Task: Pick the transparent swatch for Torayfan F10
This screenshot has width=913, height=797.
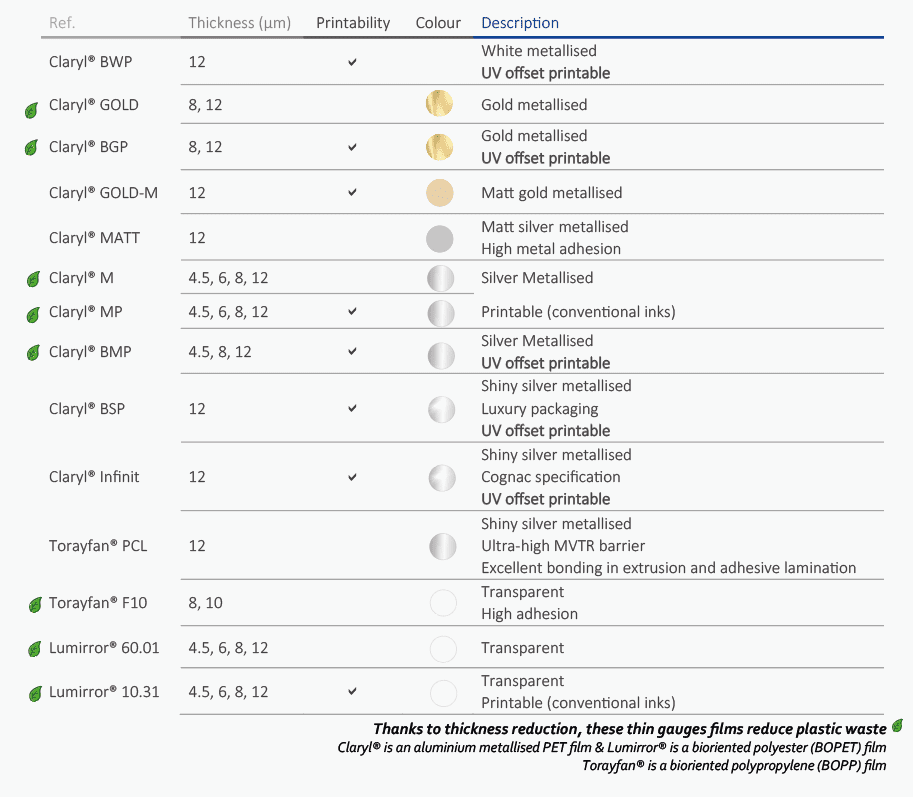Action: click(443, 603)
